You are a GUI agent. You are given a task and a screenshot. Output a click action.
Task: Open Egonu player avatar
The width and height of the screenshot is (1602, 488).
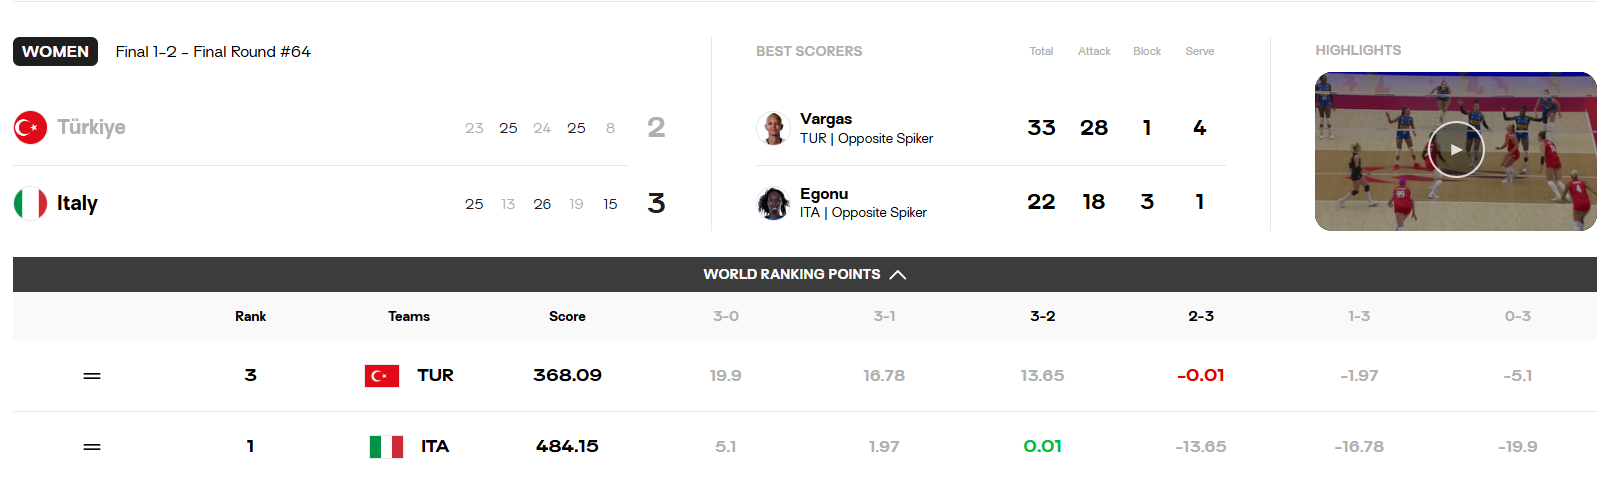click(x=773, y=203)
